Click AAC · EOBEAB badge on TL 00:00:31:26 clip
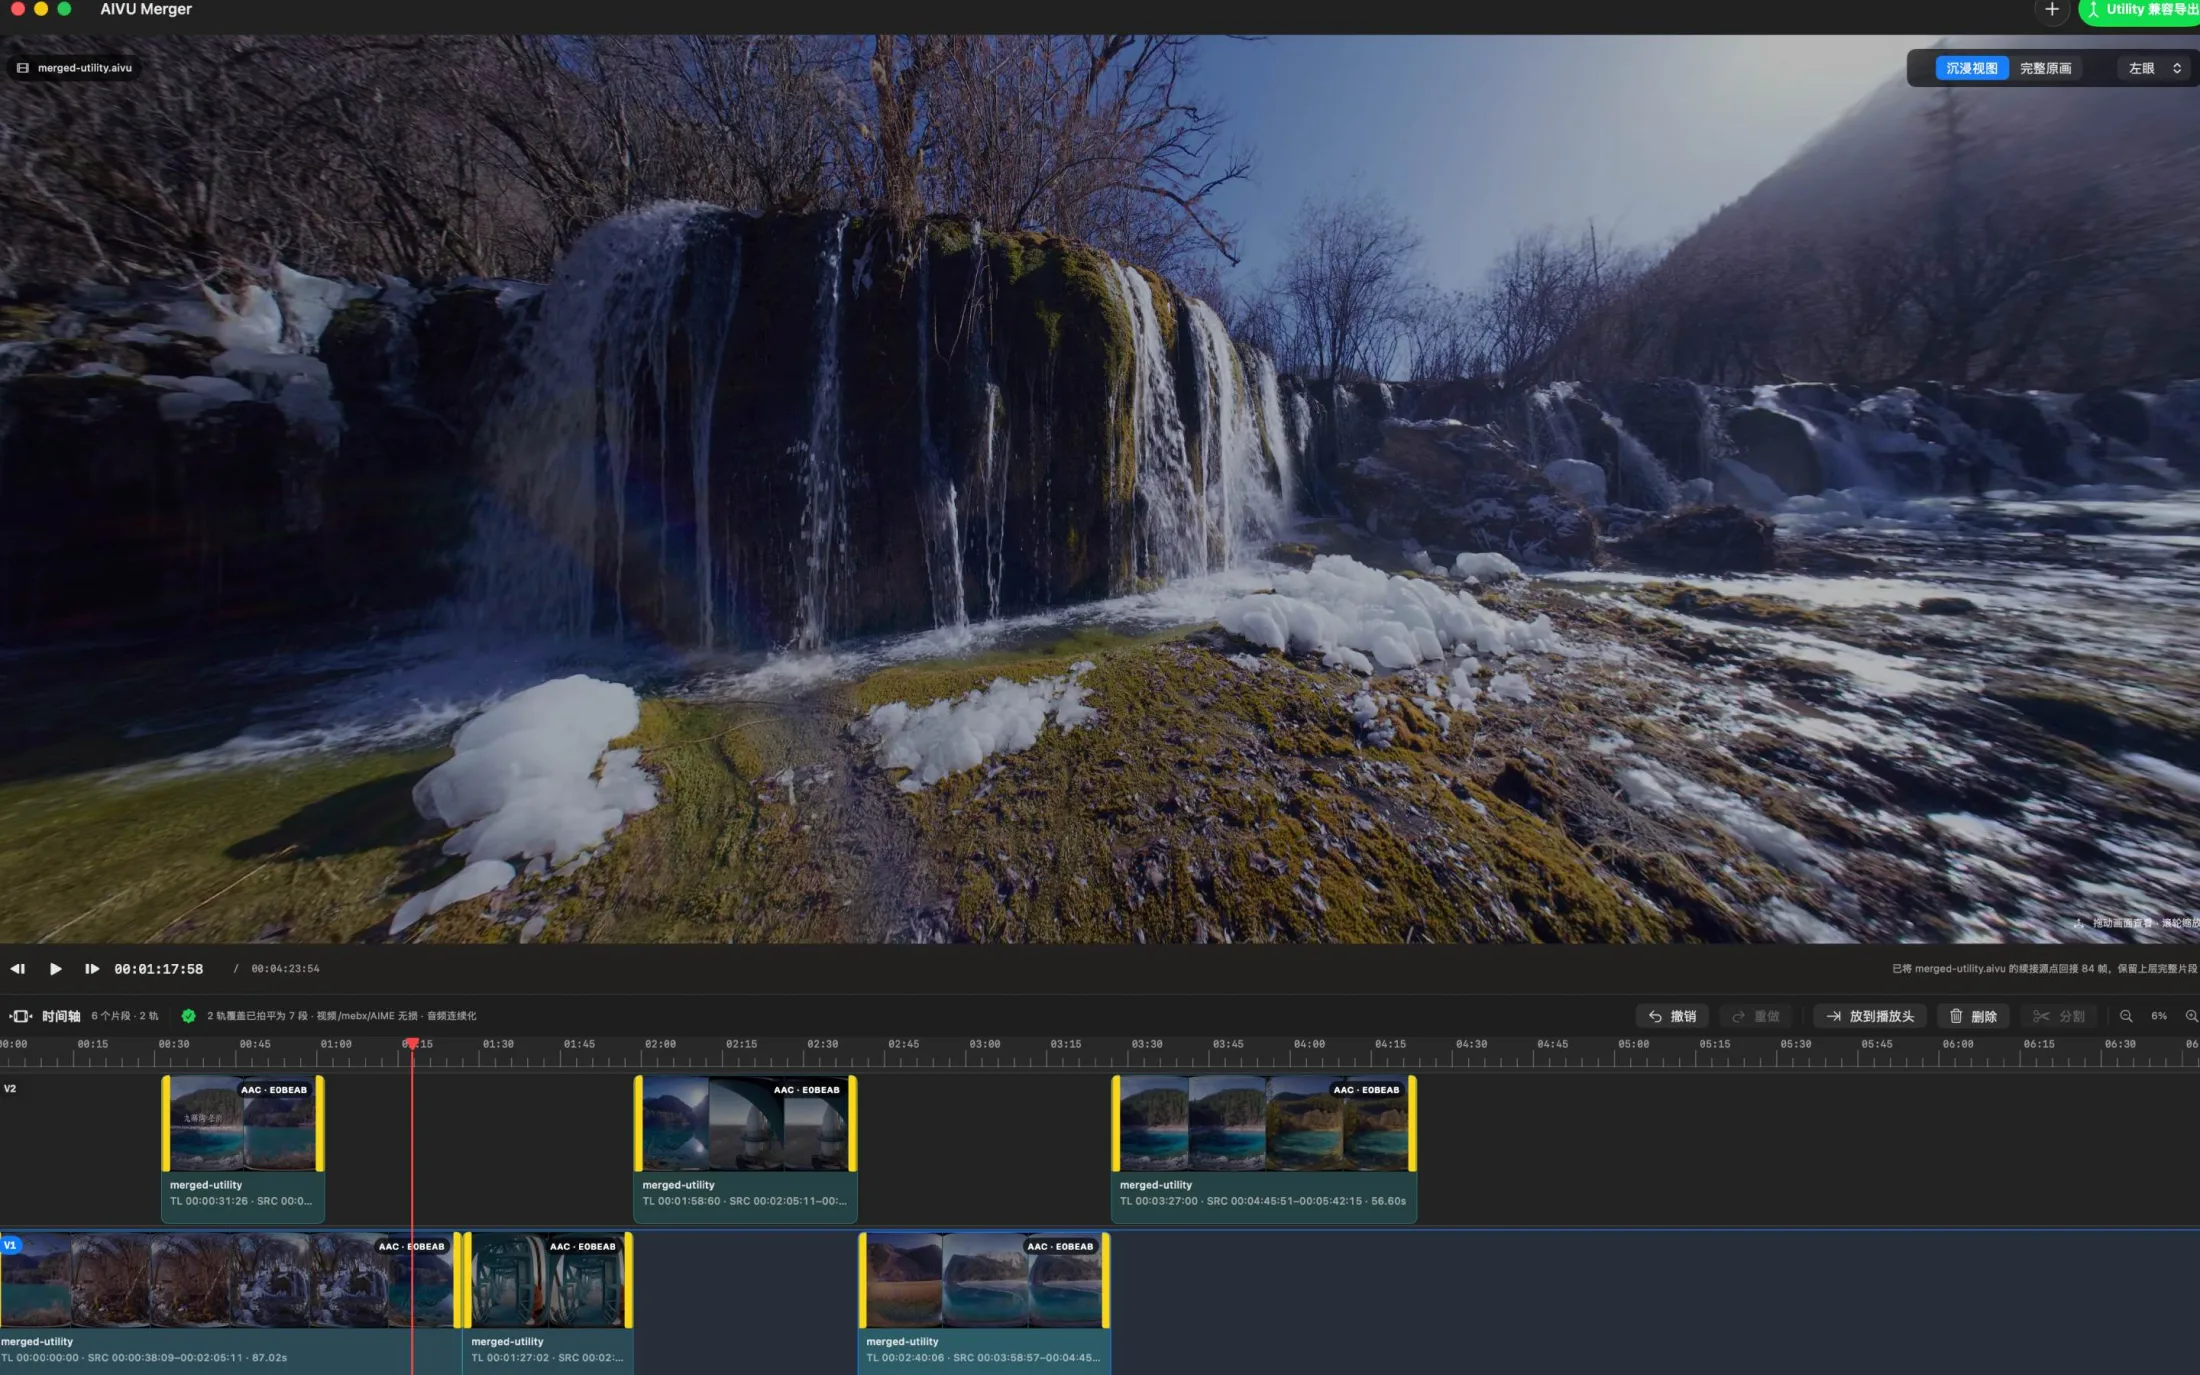 [x=274, y=1090]
